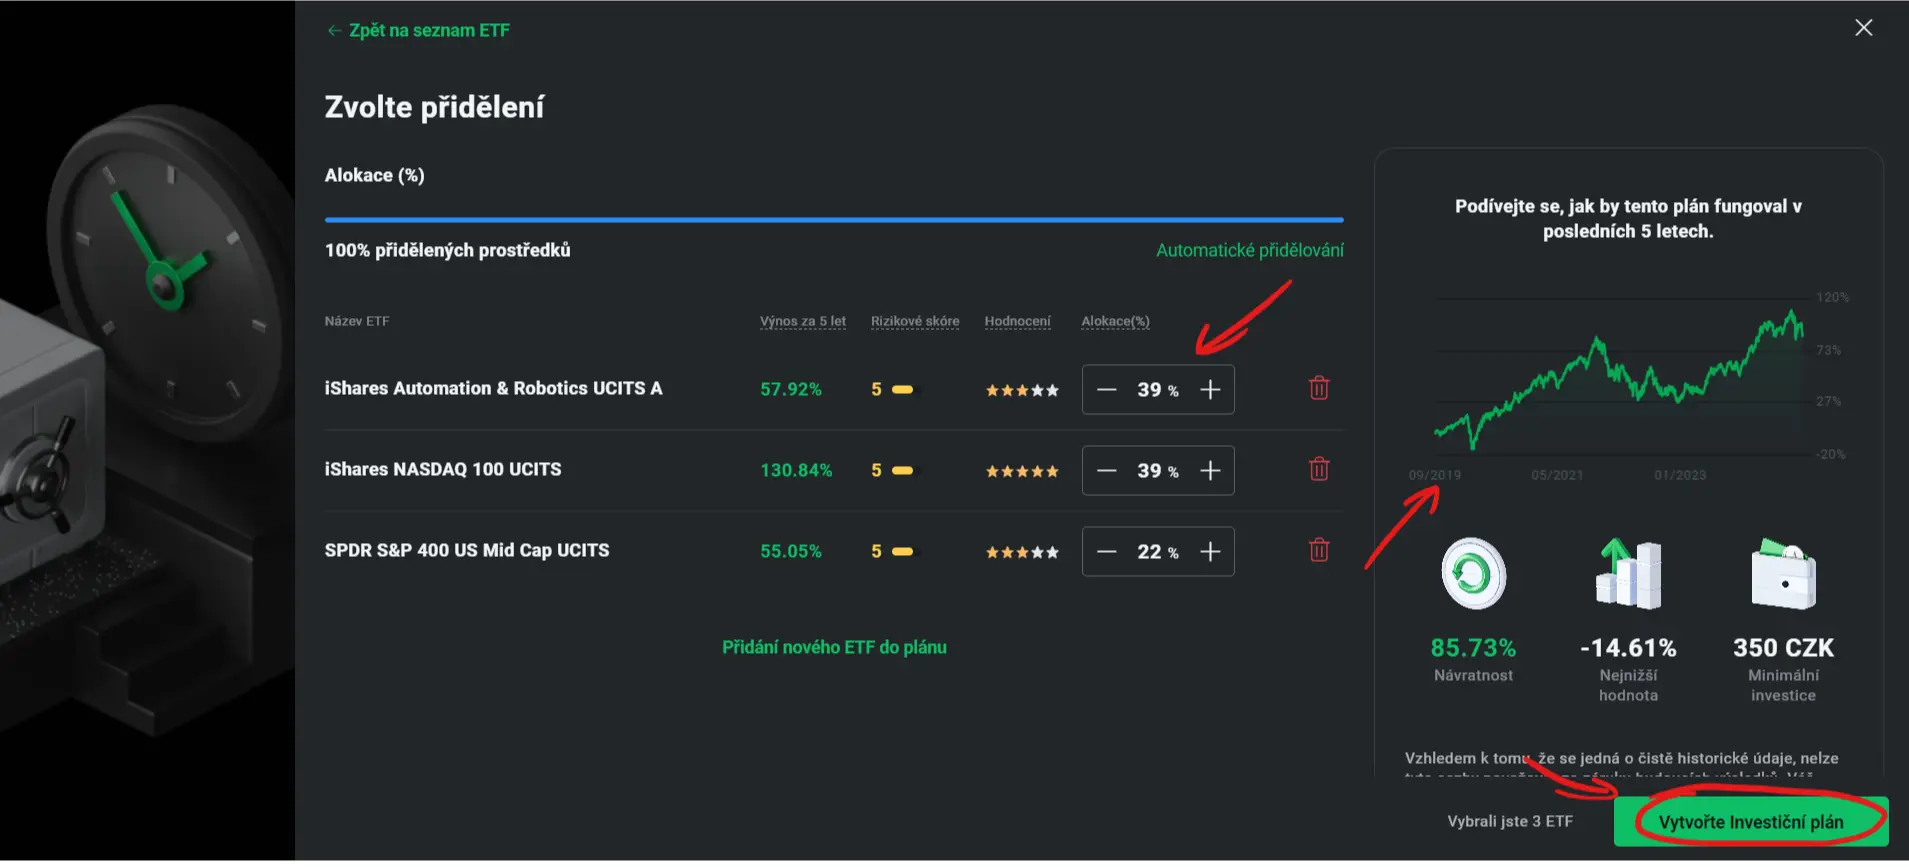Click the Návratnost circular return icon

(1473, 574)
